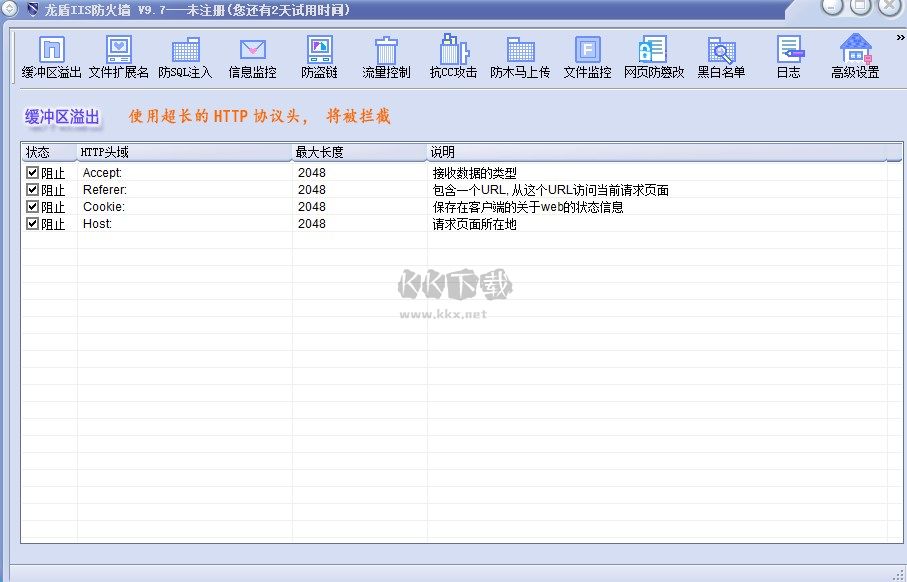Image resolution: width=907 pixels, height=582 pixels.
Task: Uncheck blocking for the Host header
Action: pos(32,223)
